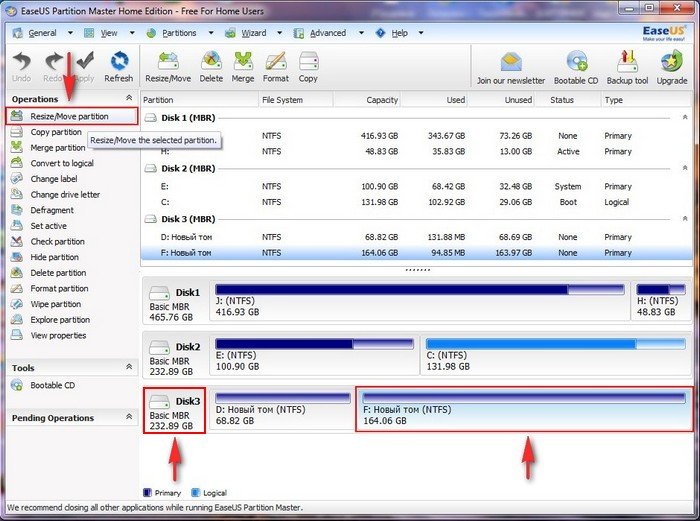Collapse Disk 2 (MBR) group

[x=685, y=168]
